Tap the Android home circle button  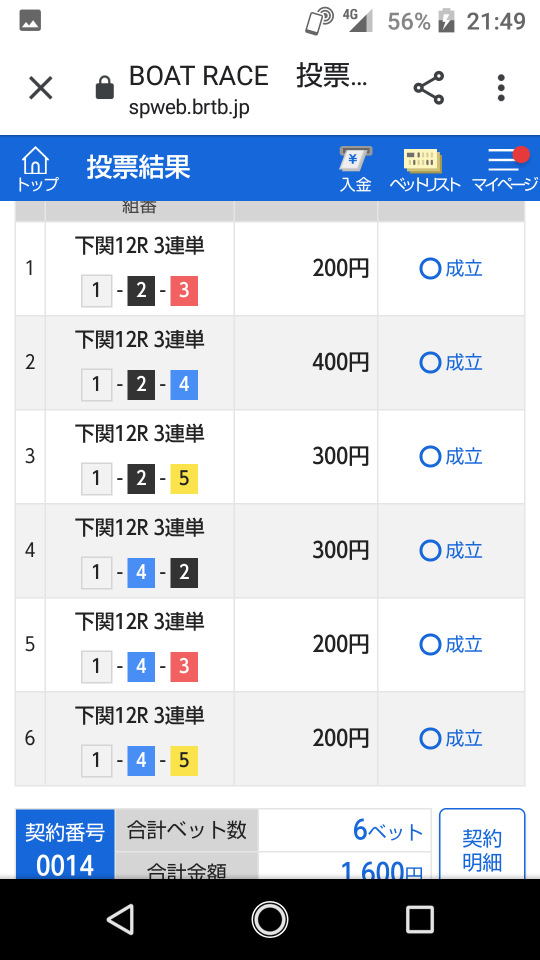tap(270, 919)
